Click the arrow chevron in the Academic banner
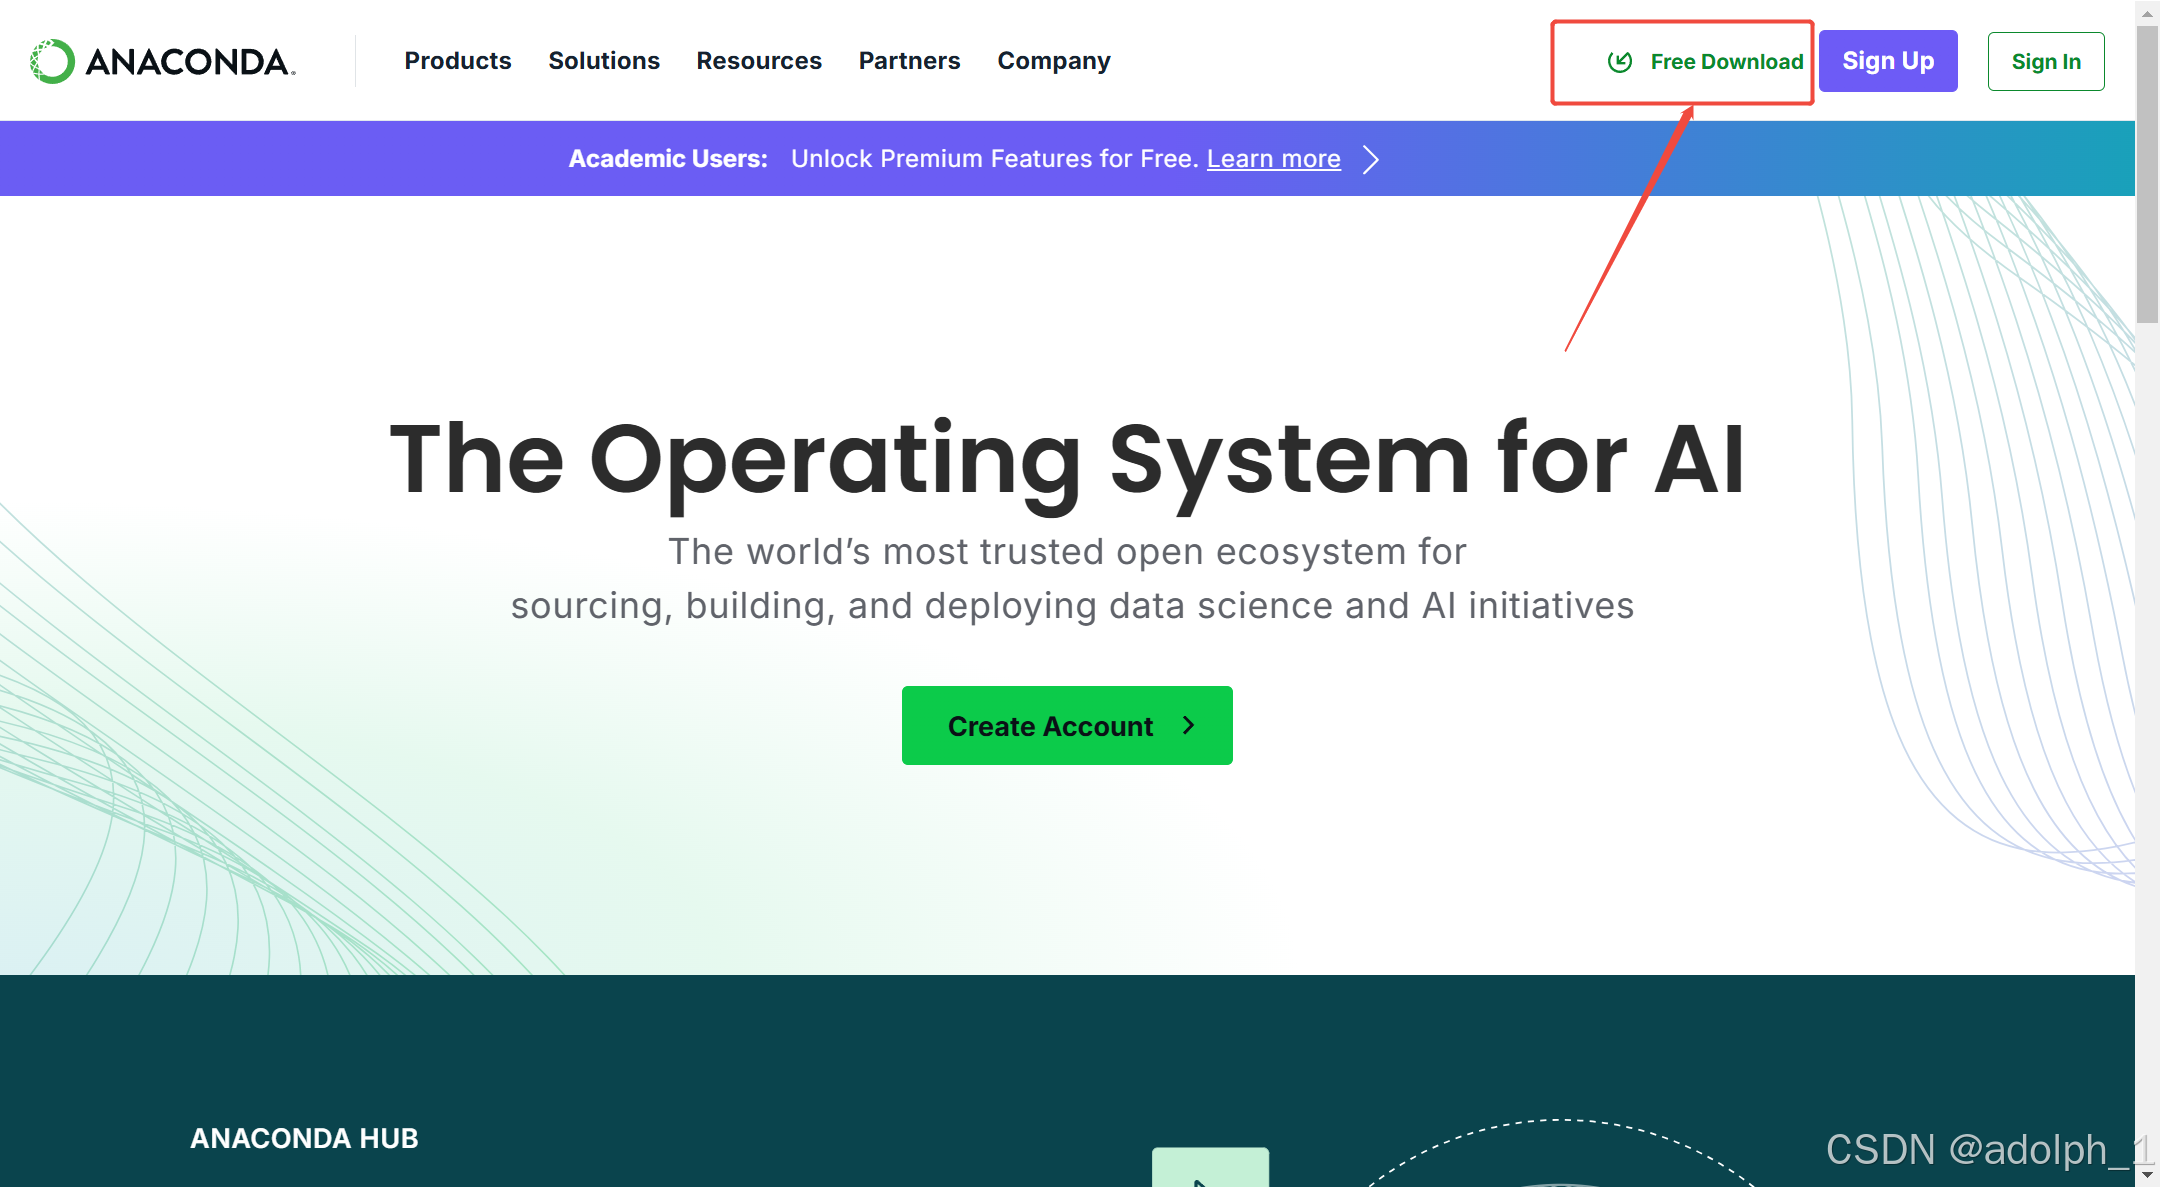The width and height of the screenshot is (2160, 1187). click(x=1371, y=159)
